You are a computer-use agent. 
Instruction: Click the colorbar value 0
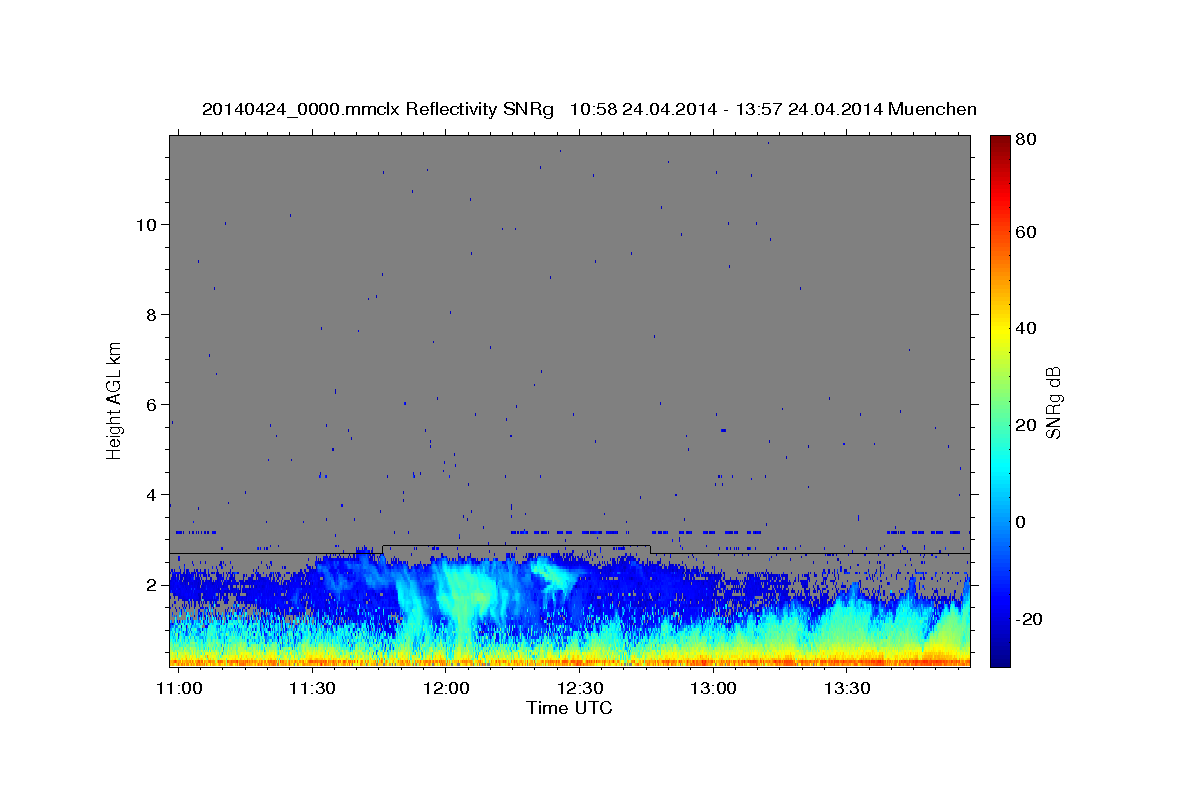(x=1020, y=522)
